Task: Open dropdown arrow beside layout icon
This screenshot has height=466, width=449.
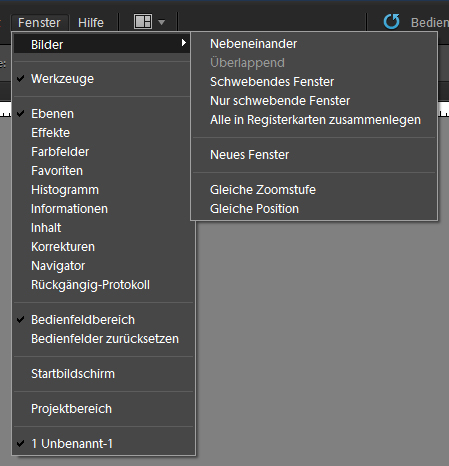Action: pos(162,23)
